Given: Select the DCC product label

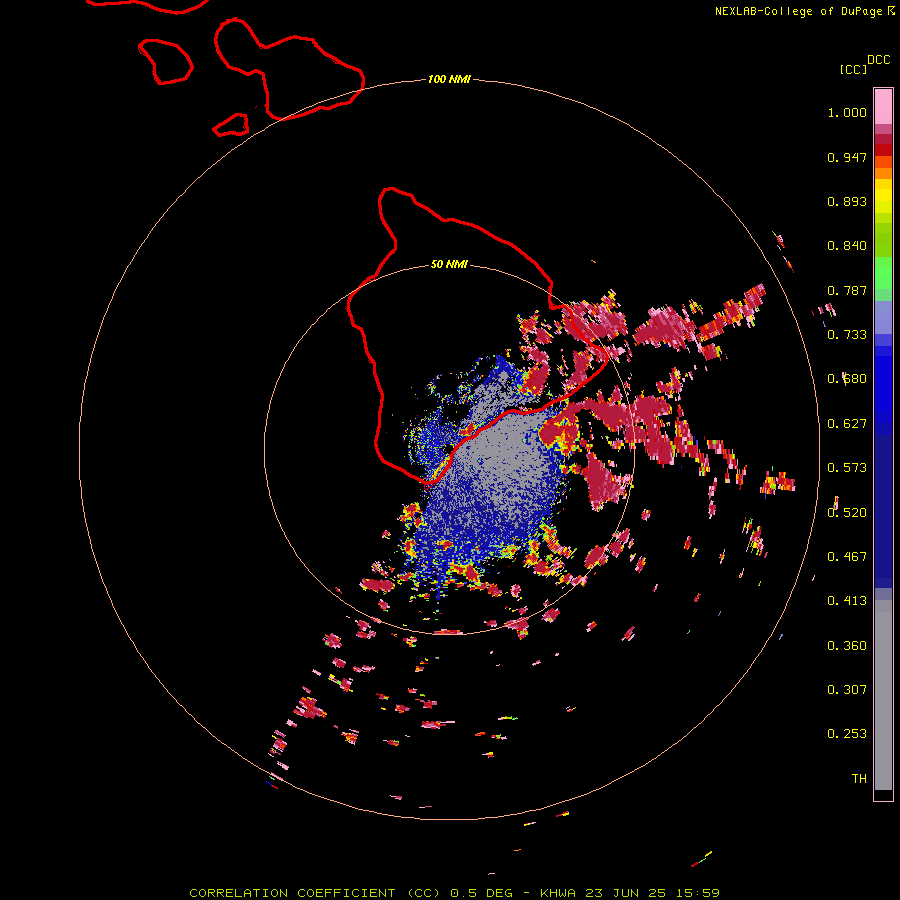Looking at the screenshot, I should [879, 60].
